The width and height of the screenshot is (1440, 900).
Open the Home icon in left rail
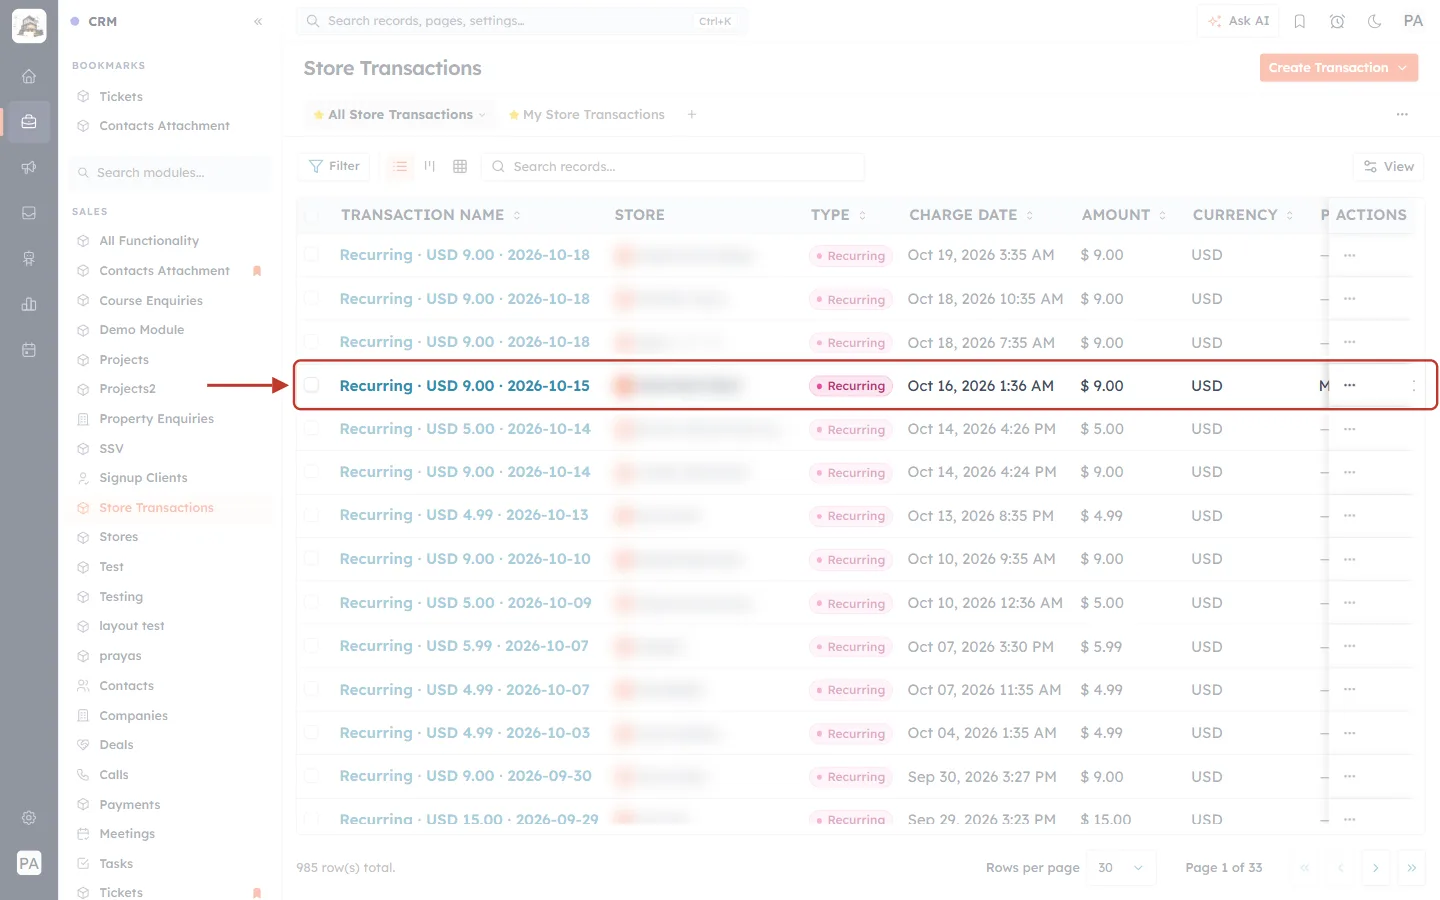point(29,76)
